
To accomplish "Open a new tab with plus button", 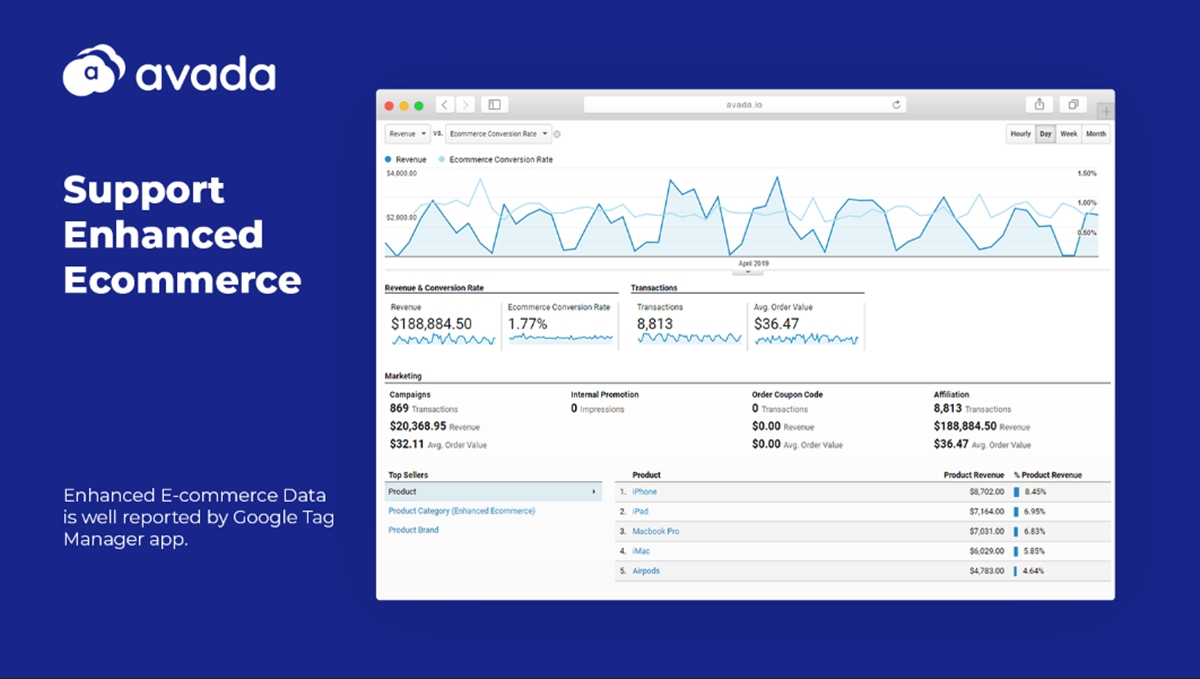I will 1106,110.
